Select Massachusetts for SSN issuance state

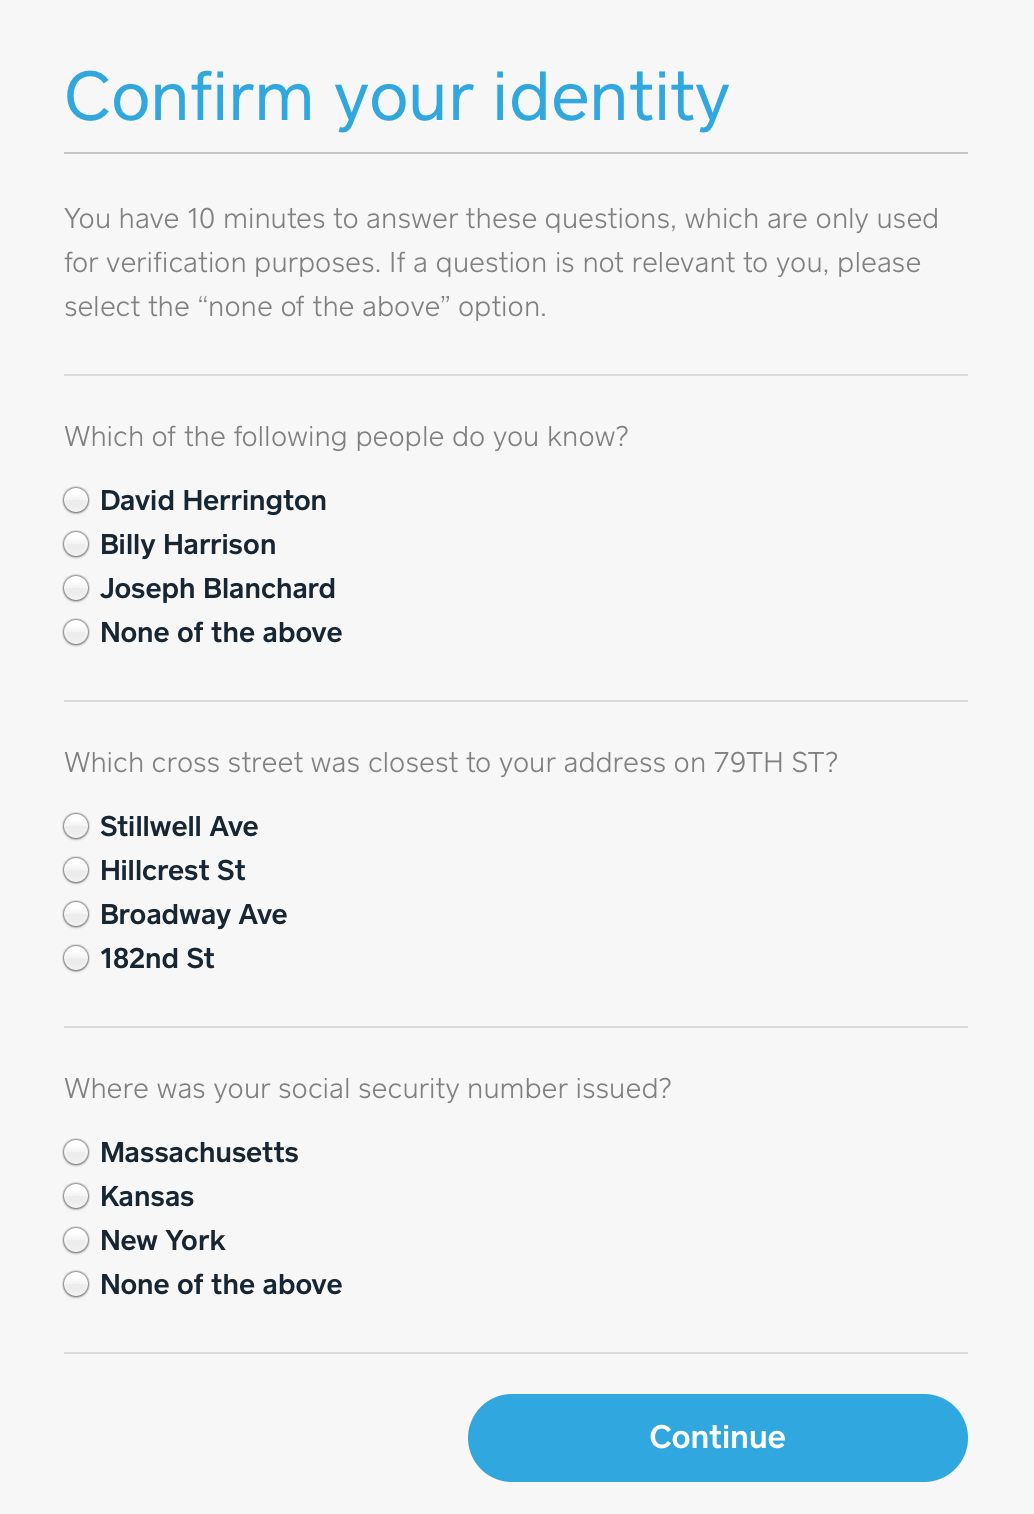76,1152
